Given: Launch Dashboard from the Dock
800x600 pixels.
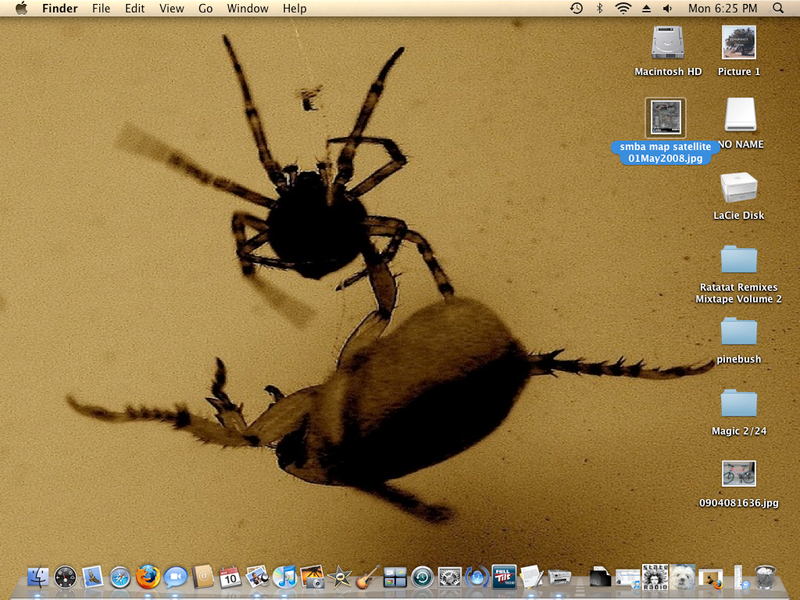Looking at the screenshot, I should [x=65, y=577].
